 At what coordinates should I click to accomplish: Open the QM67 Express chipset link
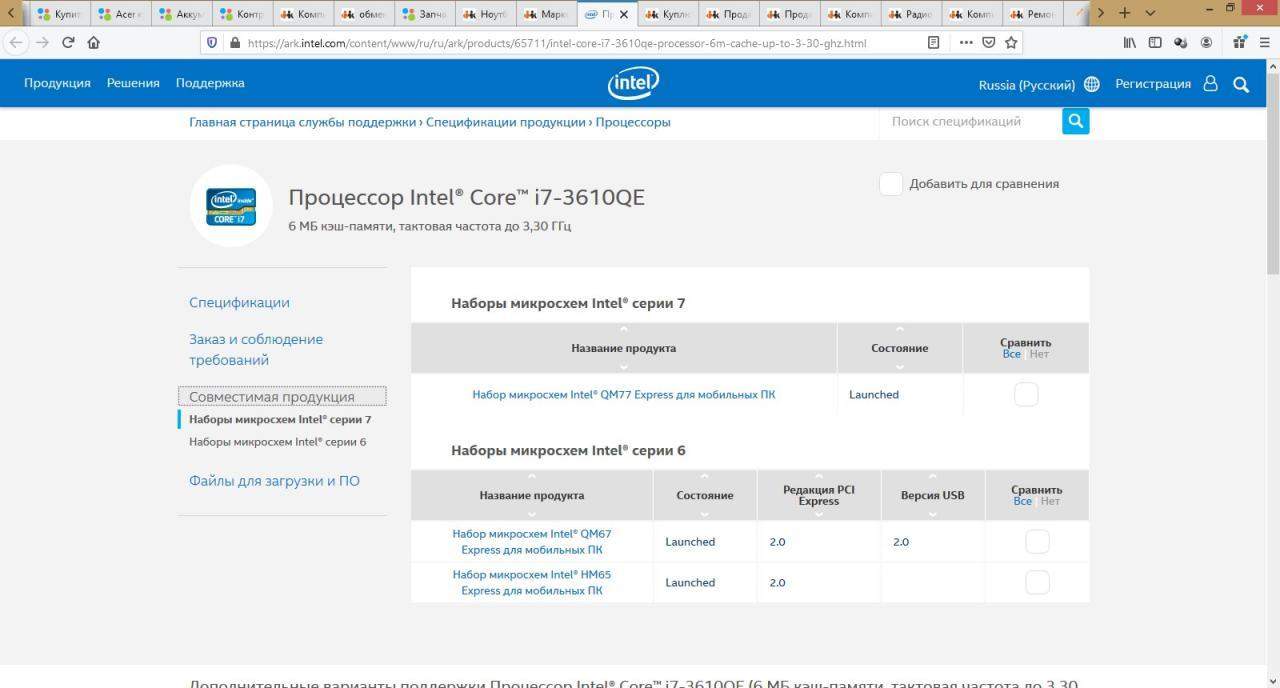point(532,541)
